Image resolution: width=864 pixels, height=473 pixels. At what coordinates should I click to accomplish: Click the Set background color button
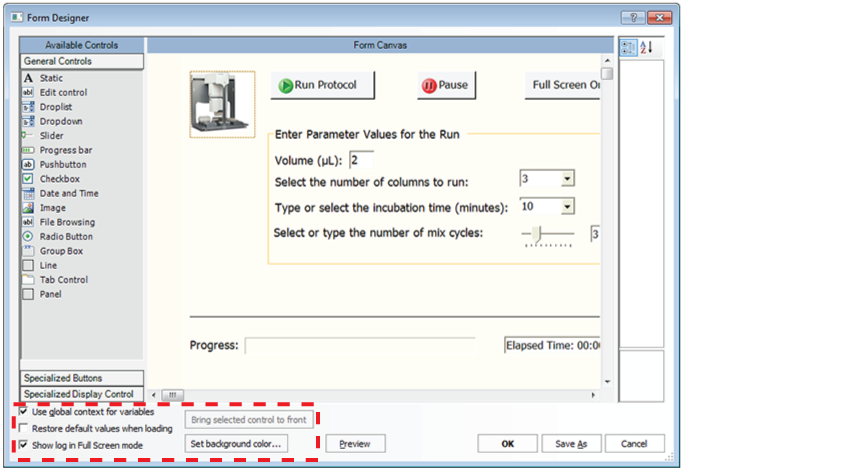tap(237, 443)
